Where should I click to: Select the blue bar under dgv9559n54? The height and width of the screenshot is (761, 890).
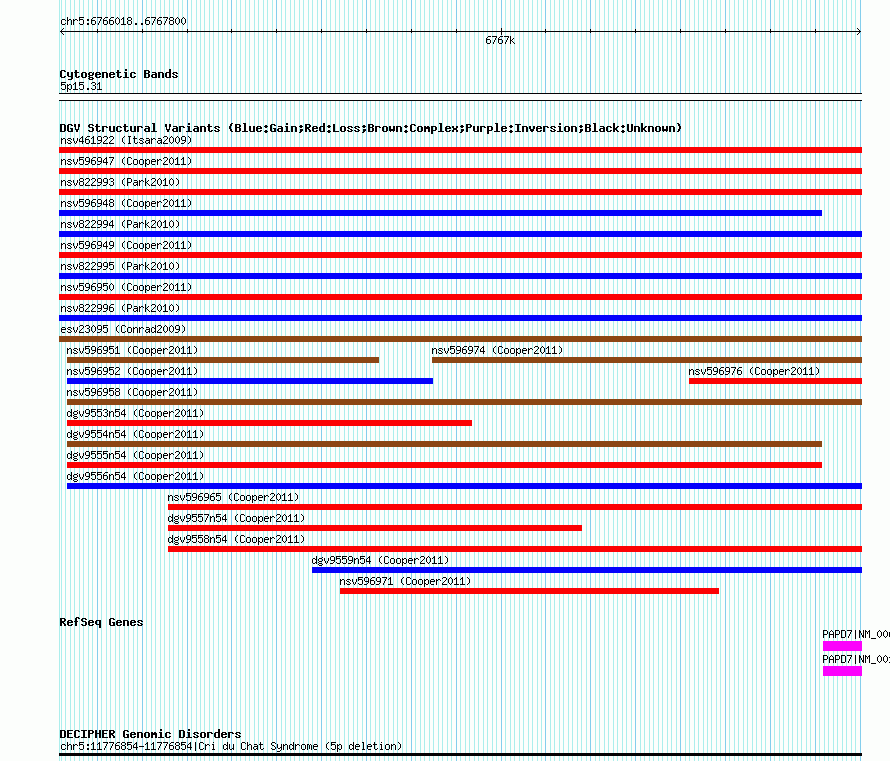[587, 570]
